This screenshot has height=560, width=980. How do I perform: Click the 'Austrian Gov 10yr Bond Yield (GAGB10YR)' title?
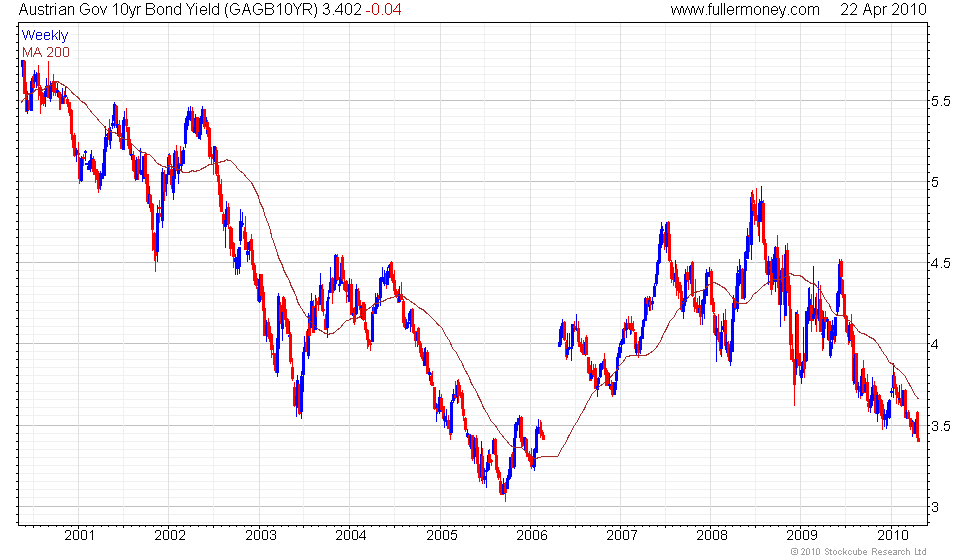coord(168,10)
